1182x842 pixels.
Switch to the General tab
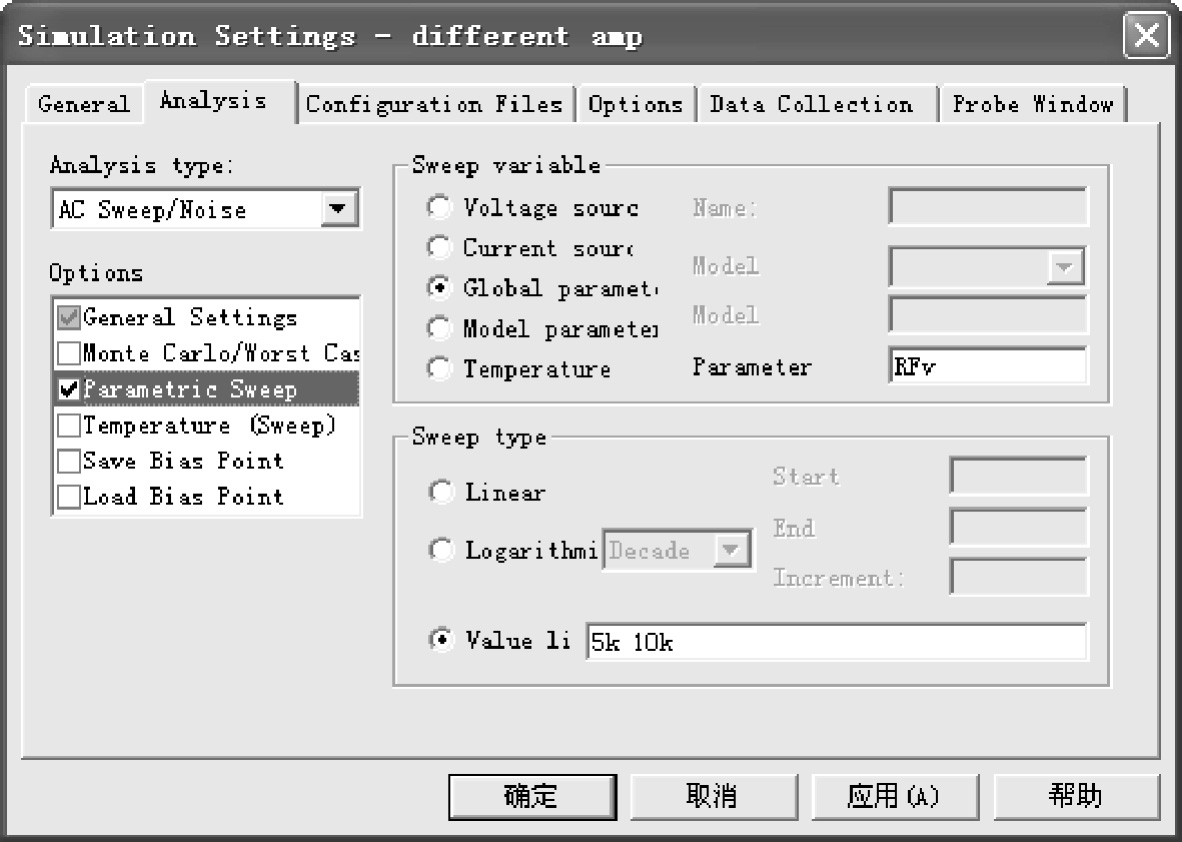[x=83, y=103]
